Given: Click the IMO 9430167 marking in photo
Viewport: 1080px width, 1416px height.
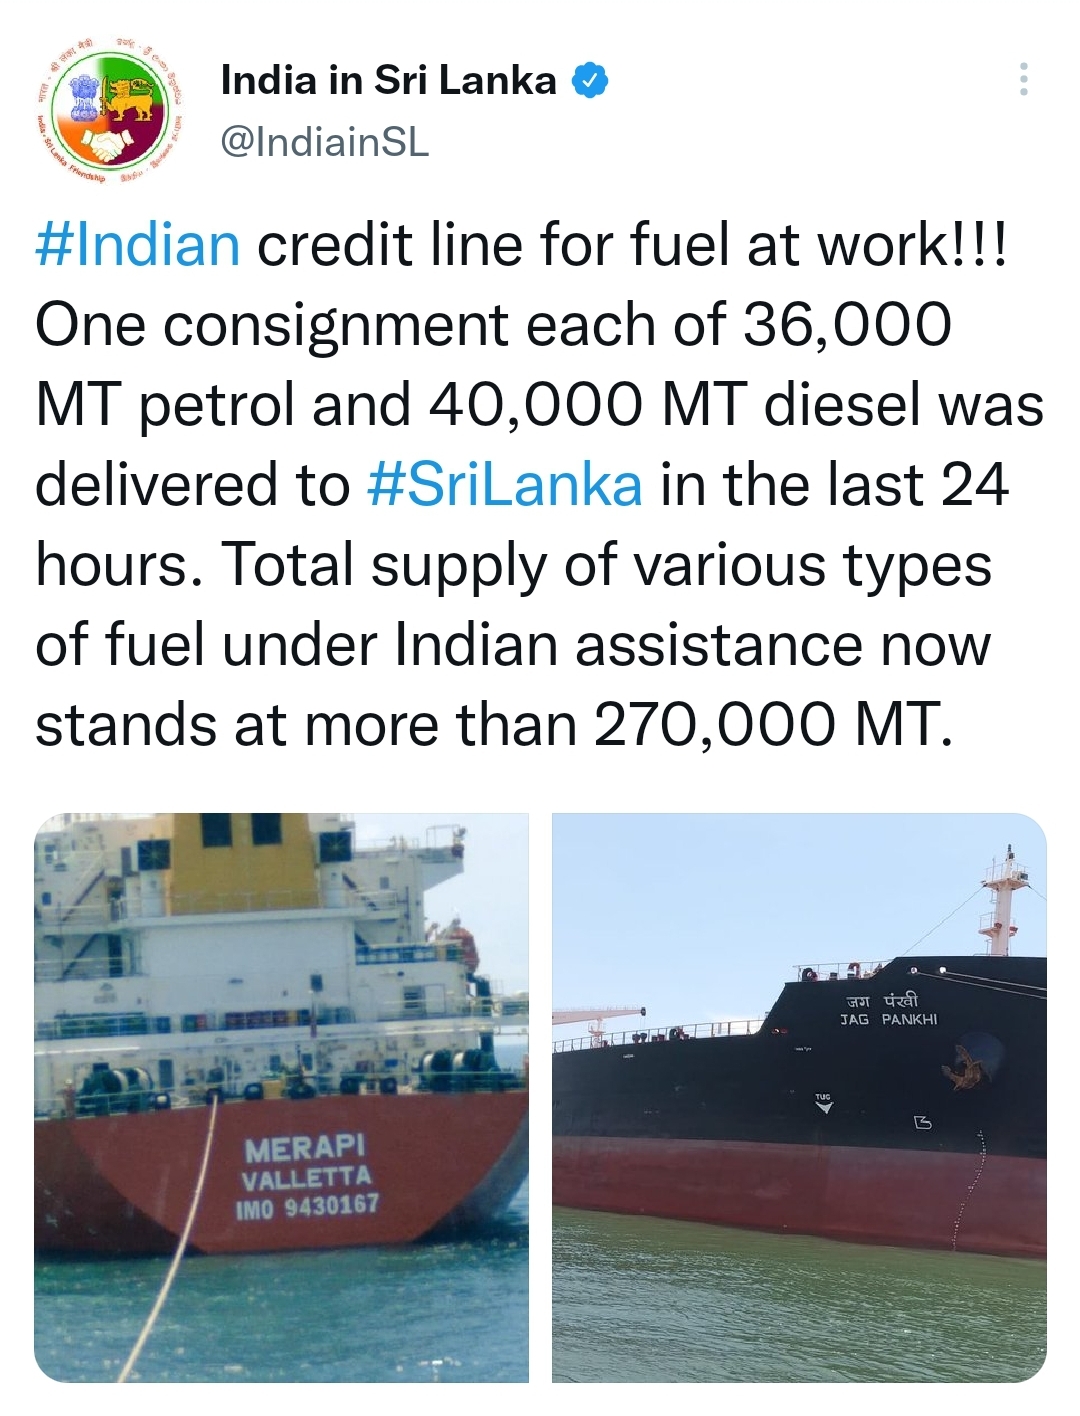Looking at the screenshot, I should pyautogui.click(x=307, y=1205).
